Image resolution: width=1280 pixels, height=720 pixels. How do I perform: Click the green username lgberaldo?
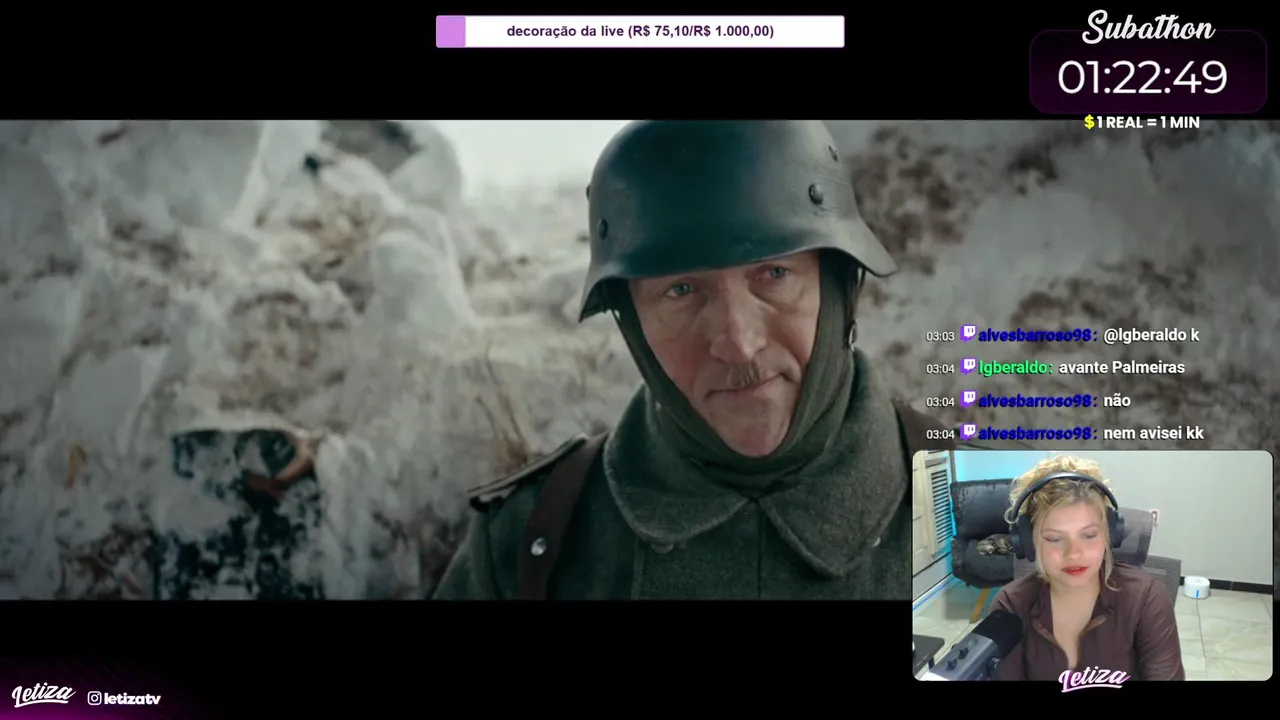(1016, 368)
